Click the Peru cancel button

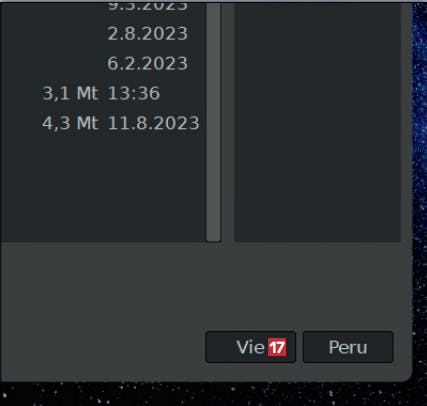pos(348,347)
